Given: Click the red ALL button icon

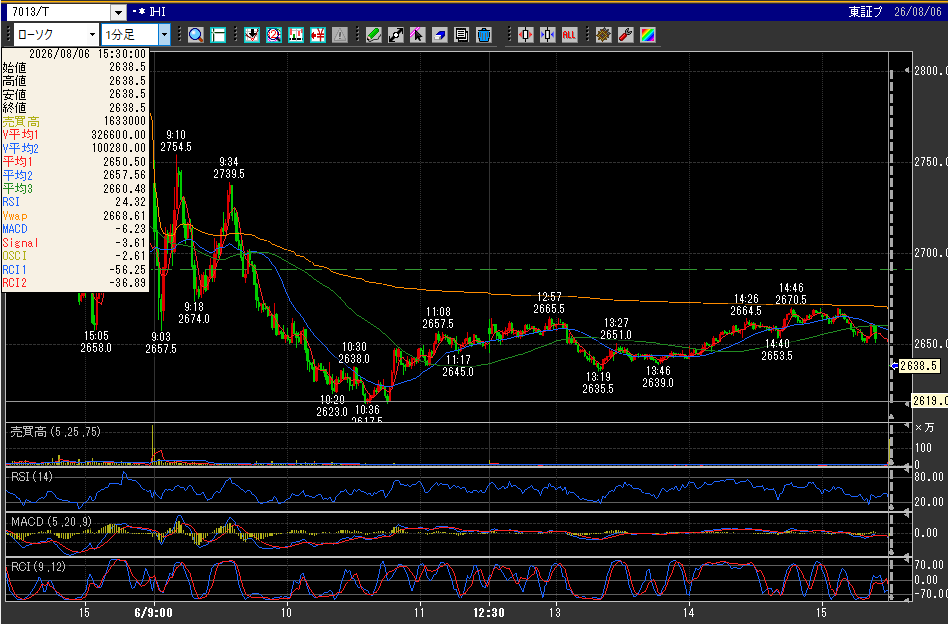Looking at the screenshot, I should pyautogui.click(x=569, y=35).
